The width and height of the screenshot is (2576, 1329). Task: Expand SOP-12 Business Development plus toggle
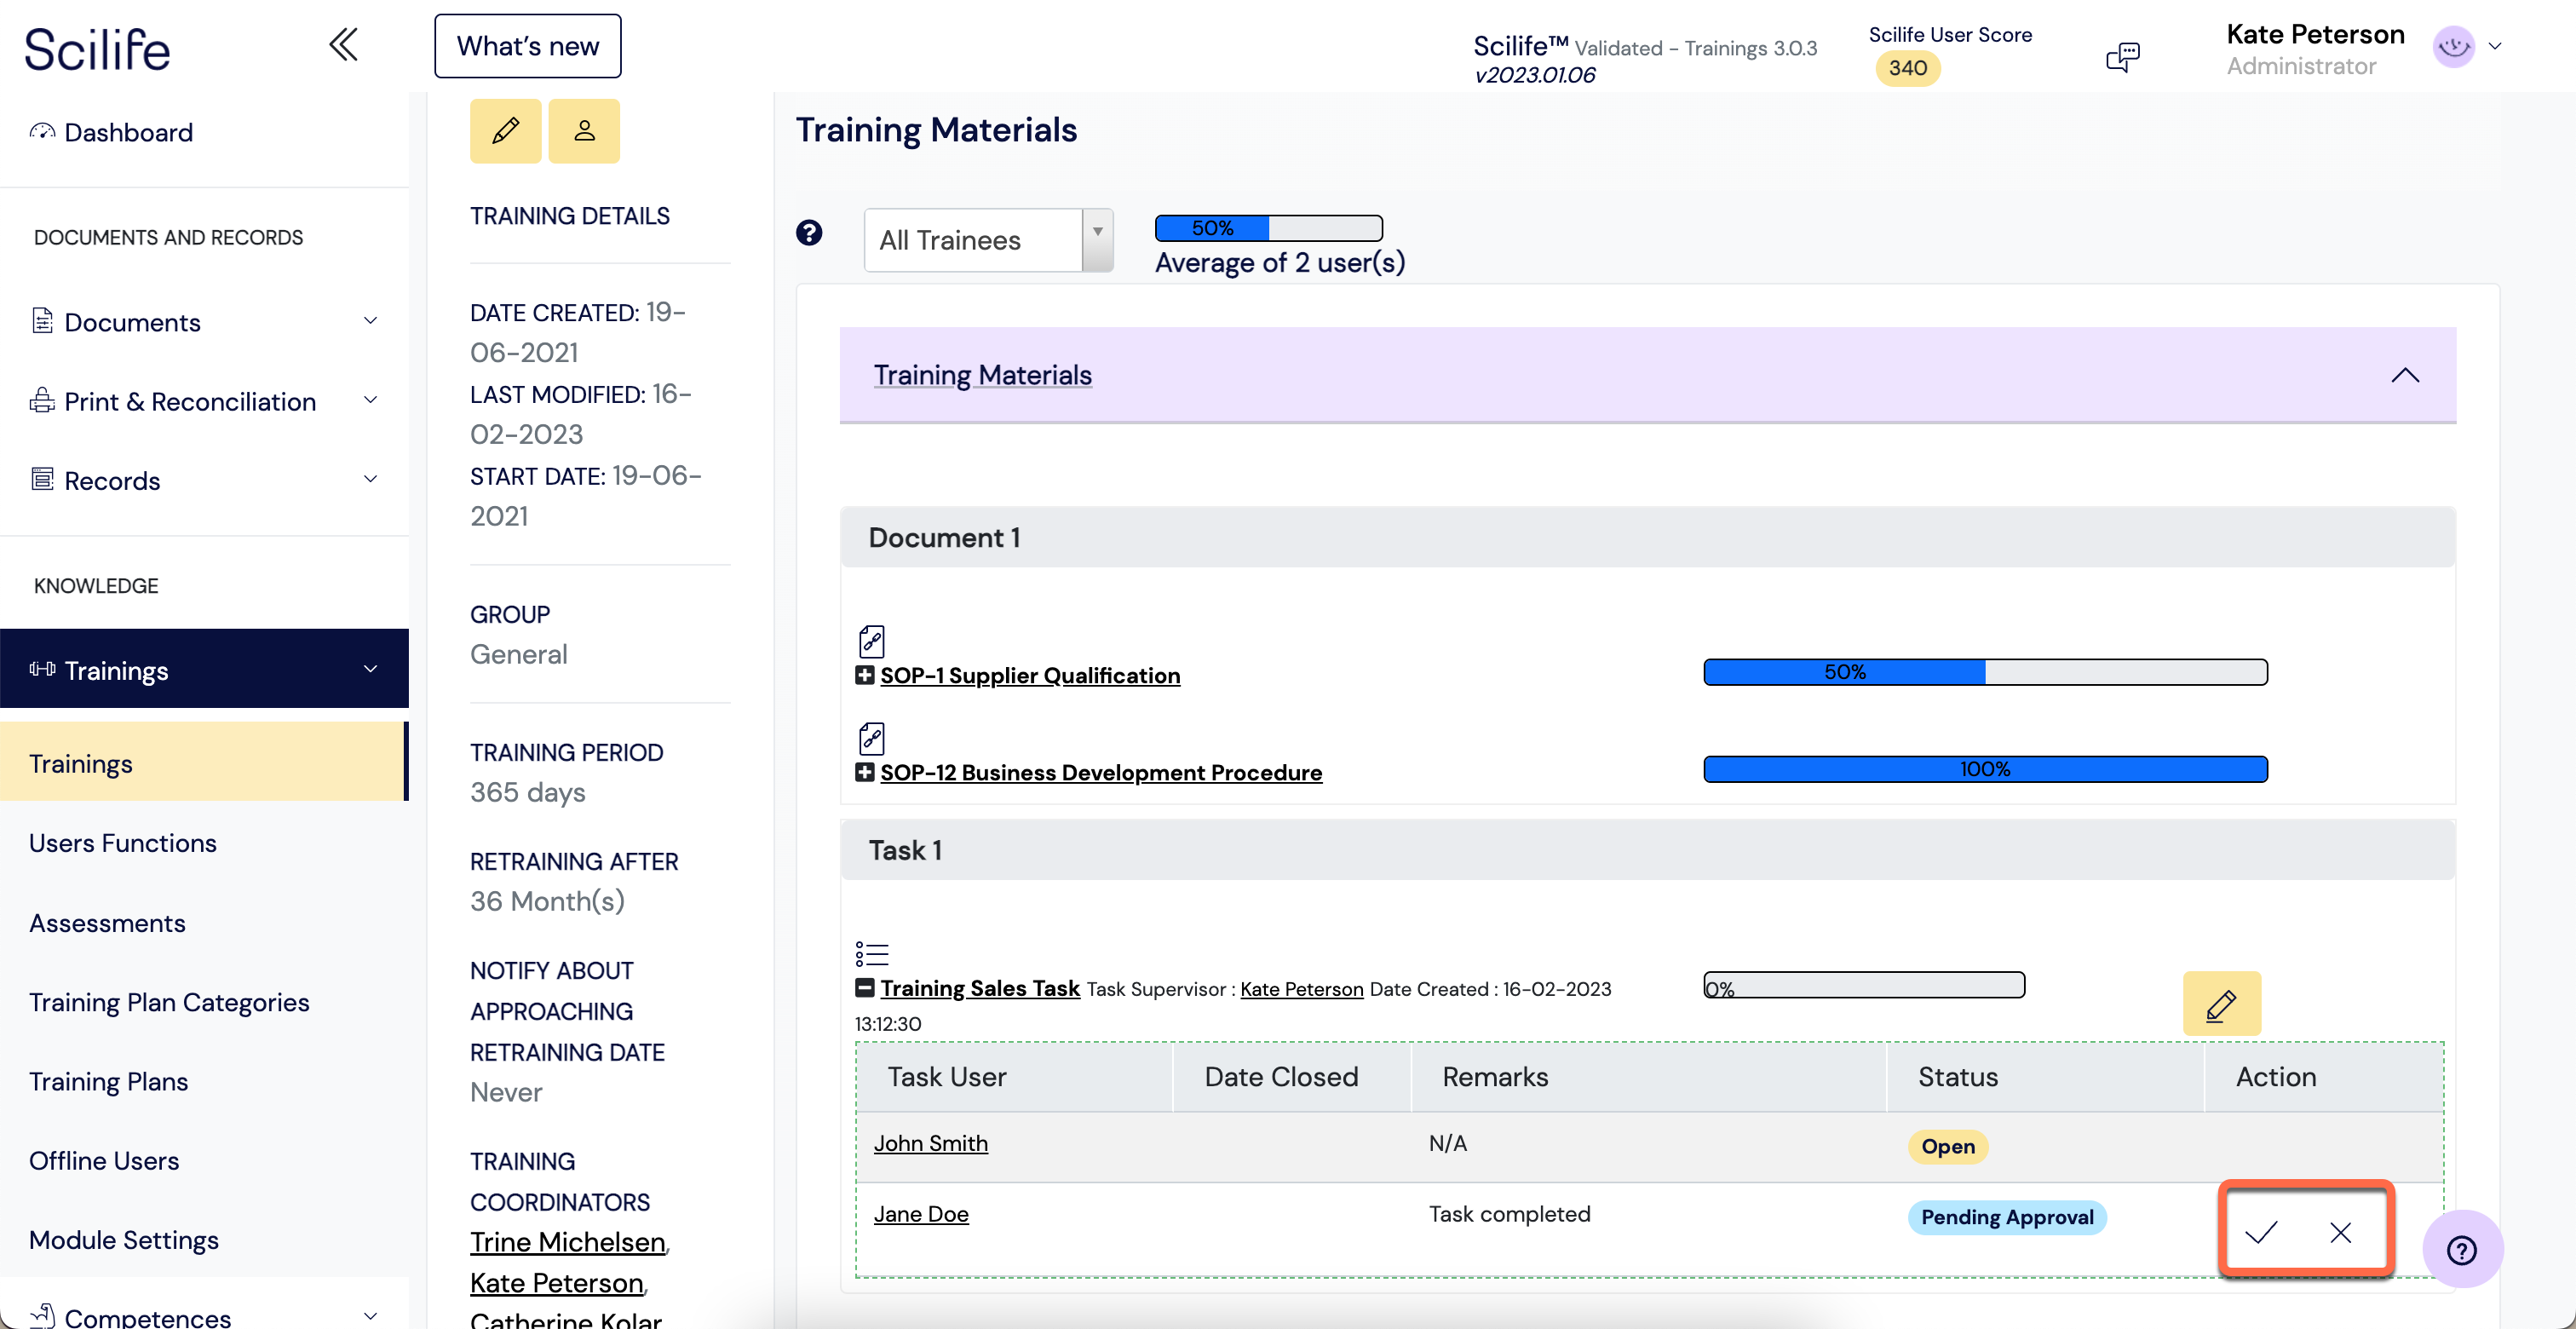(865, 772)
